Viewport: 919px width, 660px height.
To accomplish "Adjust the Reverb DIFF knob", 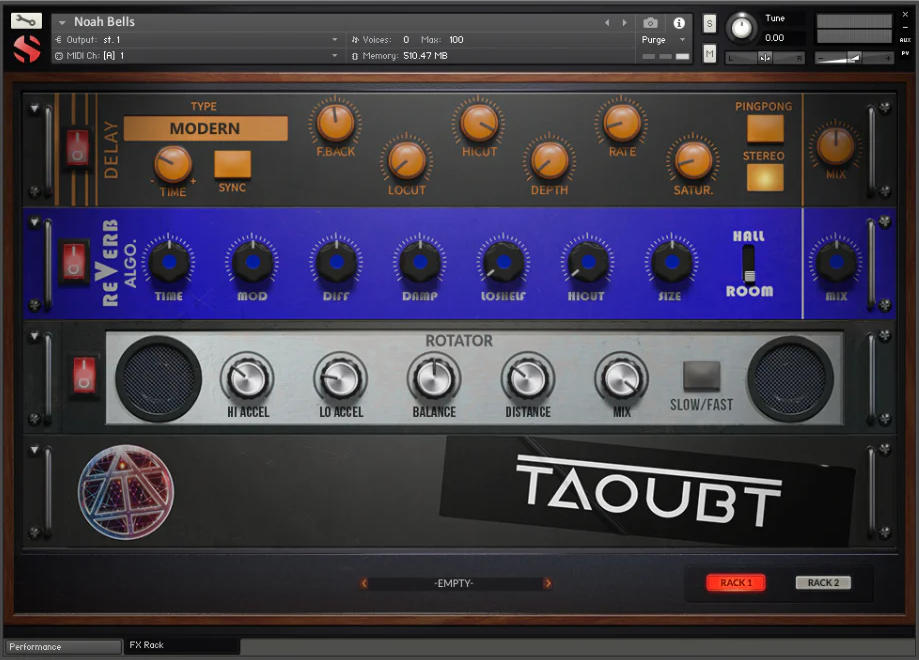I will [x=336, y=262].
